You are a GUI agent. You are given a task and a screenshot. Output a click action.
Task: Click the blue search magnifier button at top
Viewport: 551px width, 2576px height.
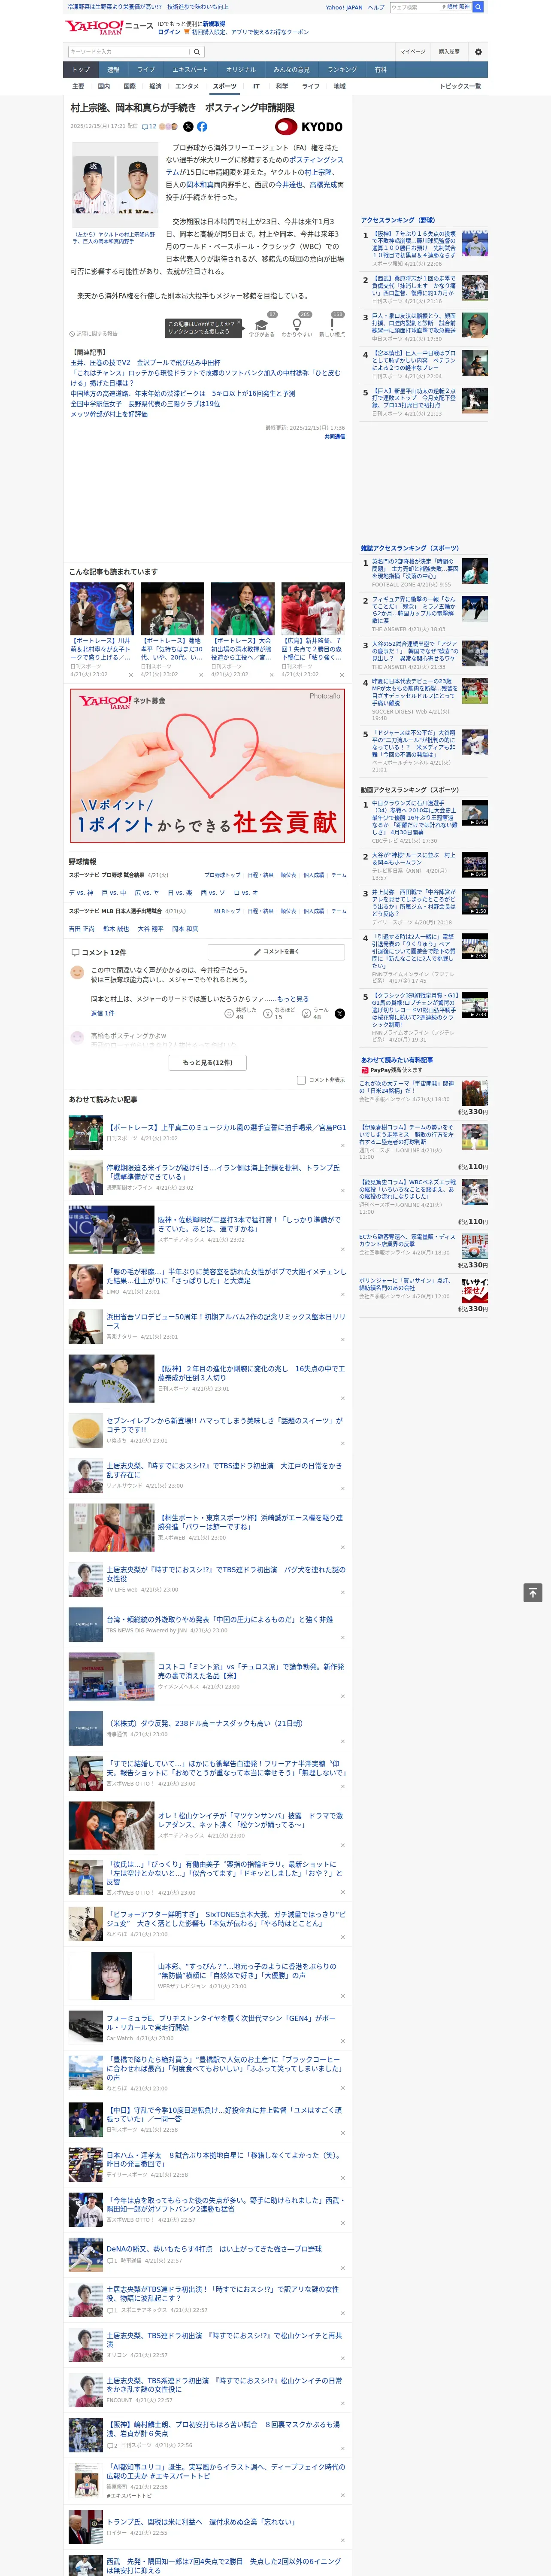(478, 7)
